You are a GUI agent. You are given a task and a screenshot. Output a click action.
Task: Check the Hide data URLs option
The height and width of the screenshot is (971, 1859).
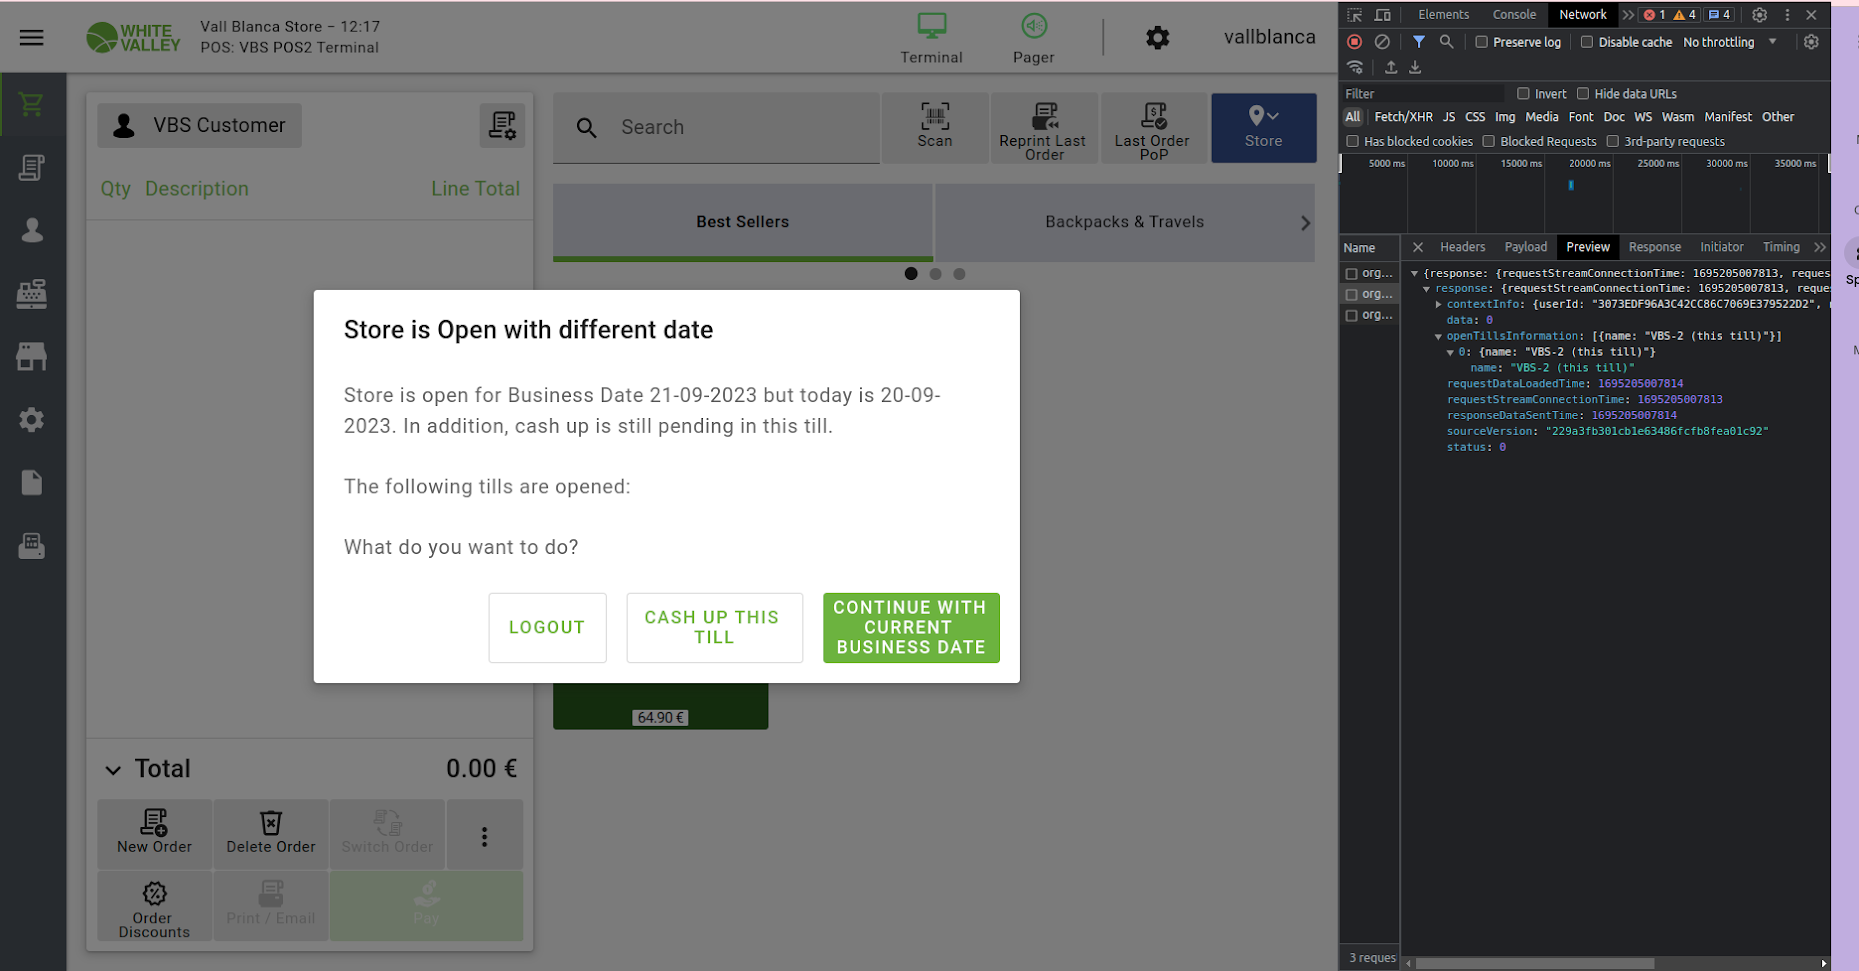(1583, 94)
